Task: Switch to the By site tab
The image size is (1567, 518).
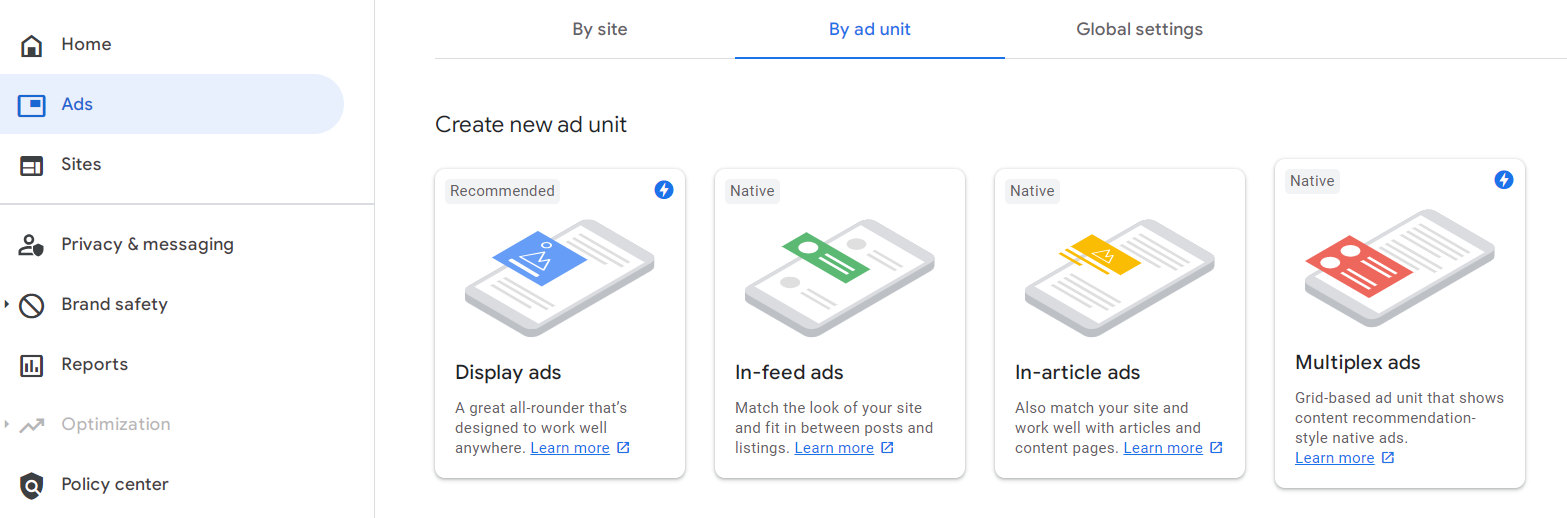Action: tap(600, 29)
